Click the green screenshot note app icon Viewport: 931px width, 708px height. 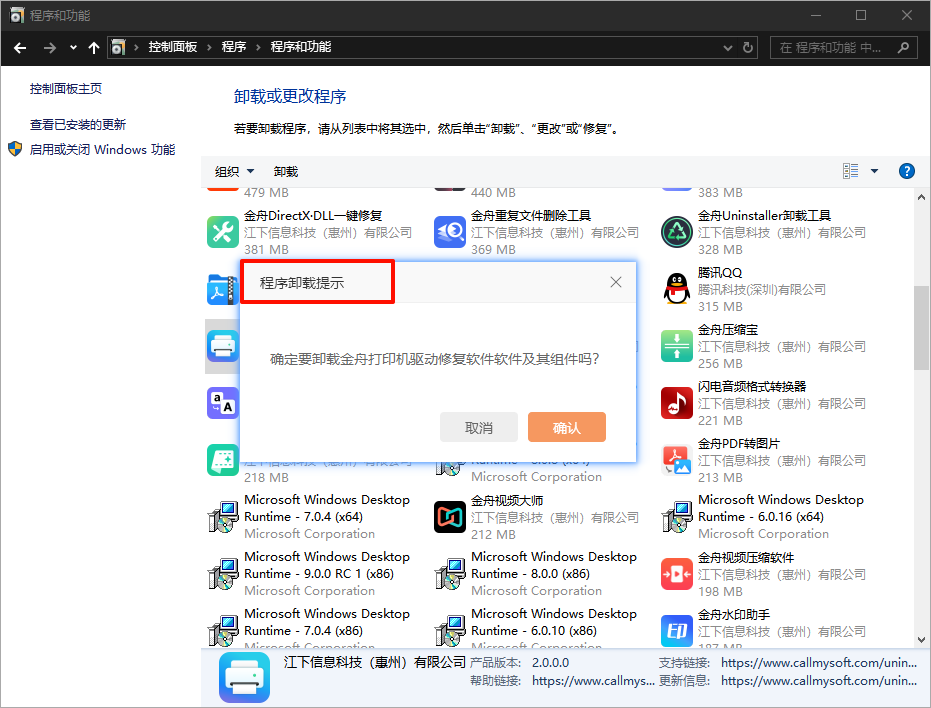tap(223, 460)
